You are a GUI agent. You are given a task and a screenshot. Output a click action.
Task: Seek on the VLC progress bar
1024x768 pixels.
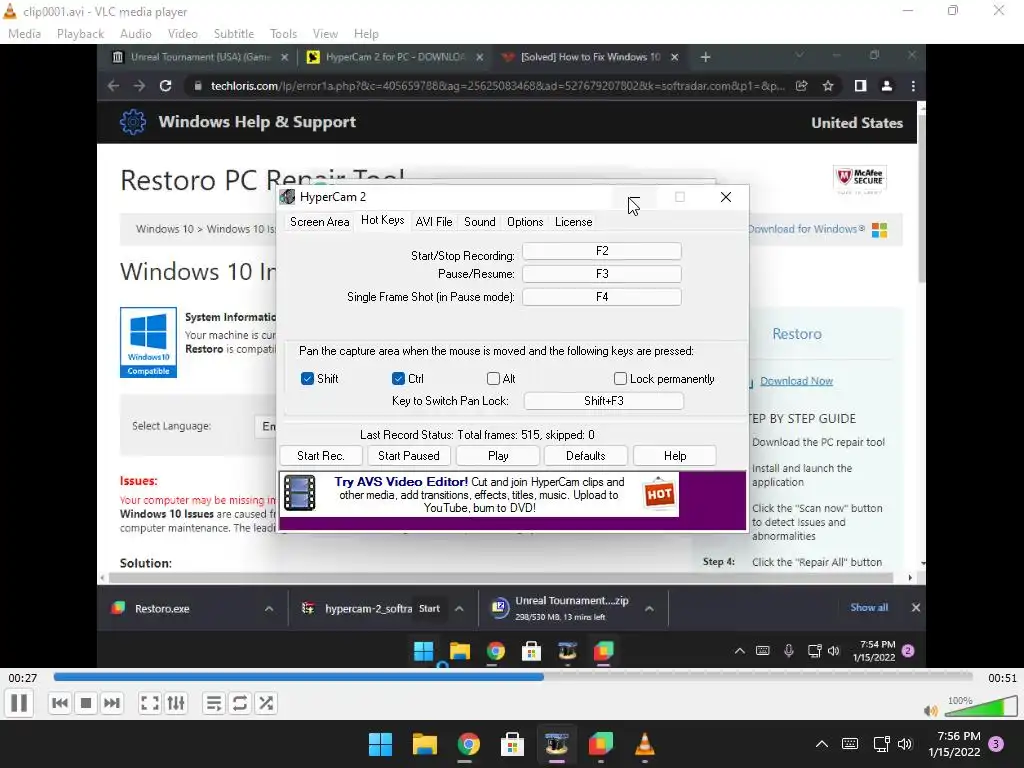[513, 677]
